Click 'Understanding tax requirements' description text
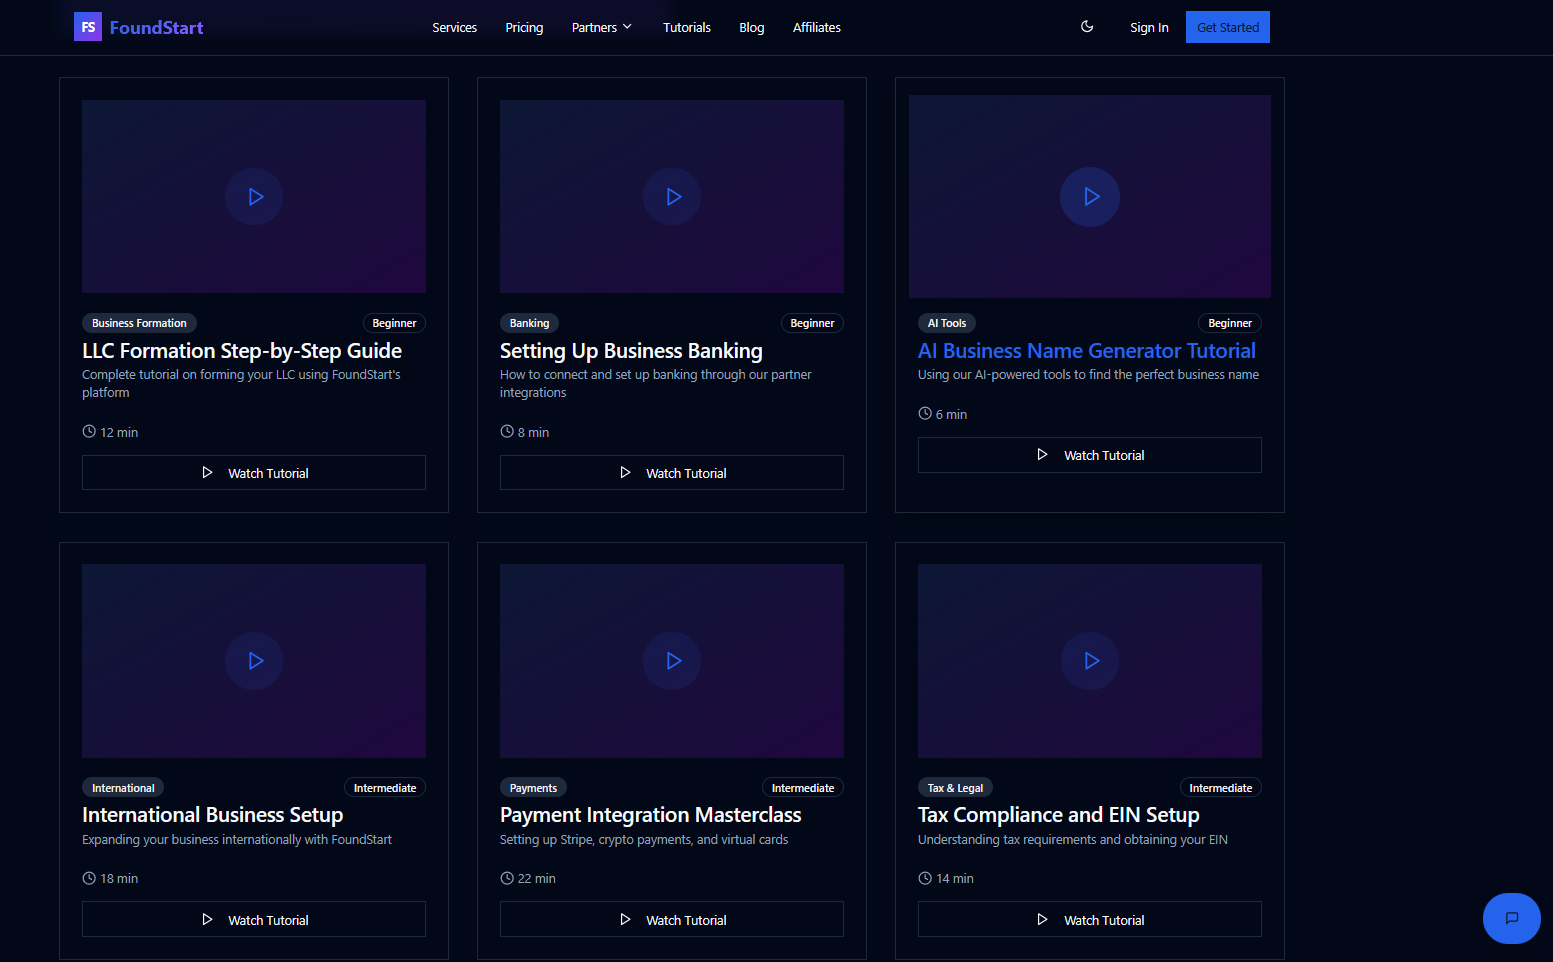 coord(1073,840)
